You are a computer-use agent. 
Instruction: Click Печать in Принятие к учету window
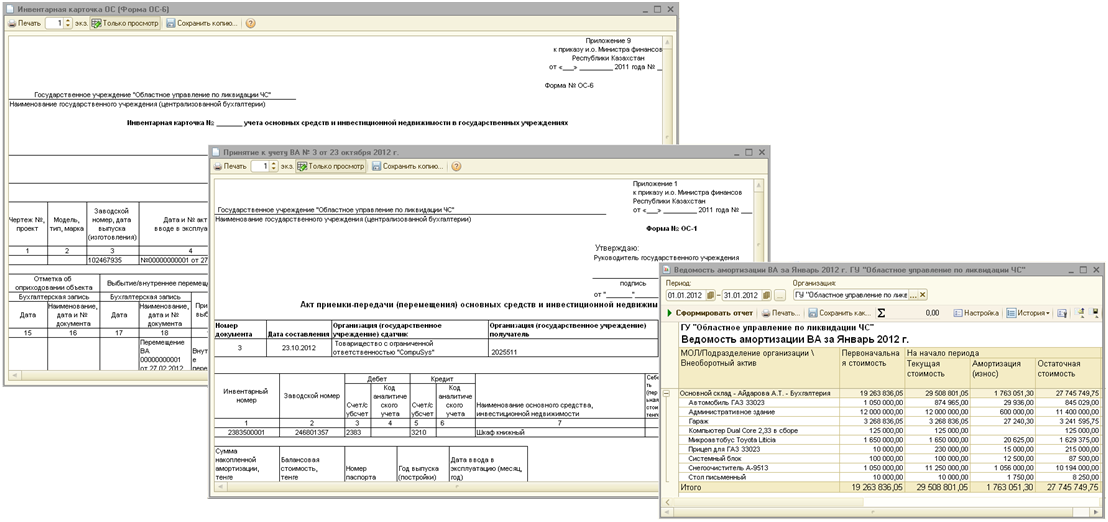coord(230,166)
